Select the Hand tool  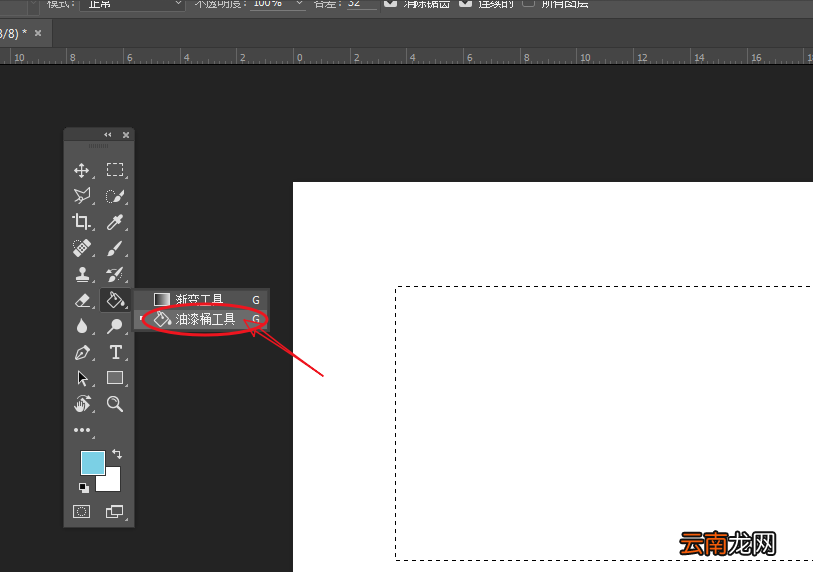coord(81,404)
